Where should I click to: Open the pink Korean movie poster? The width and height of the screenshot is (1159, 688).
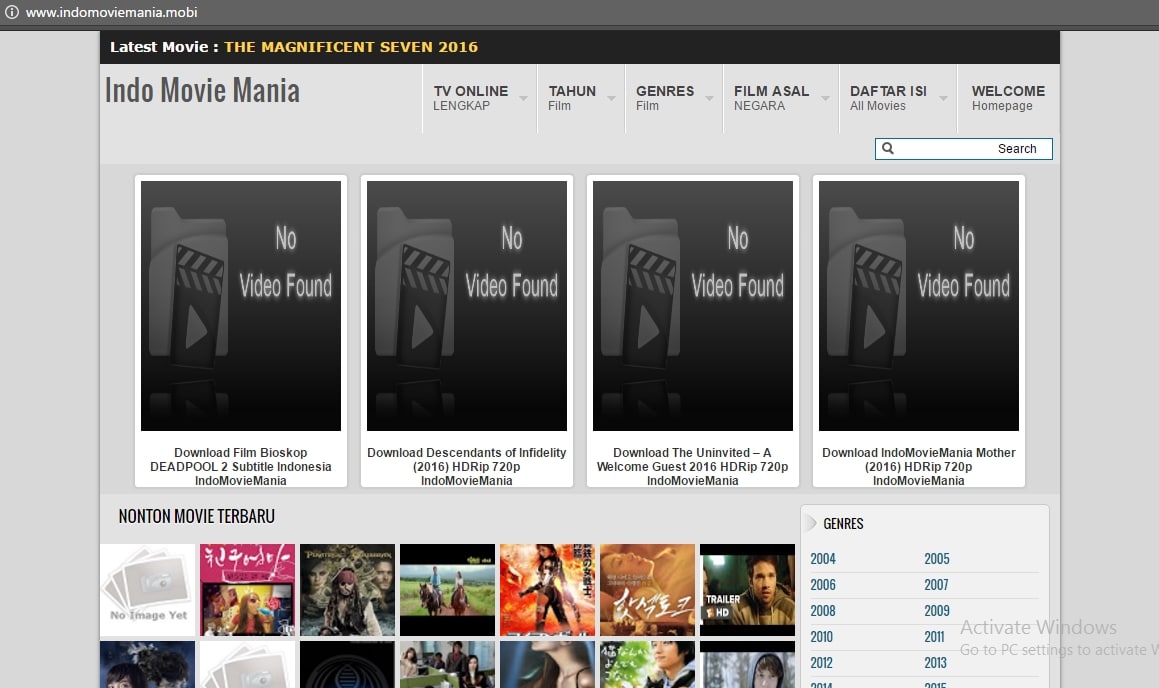point(248,590)
